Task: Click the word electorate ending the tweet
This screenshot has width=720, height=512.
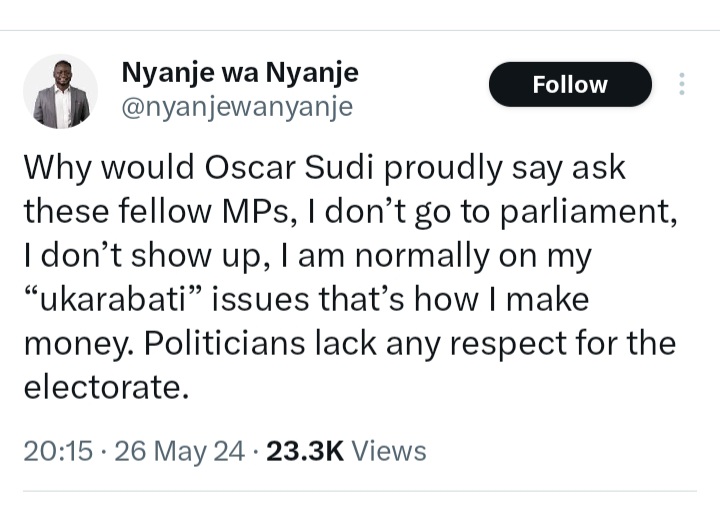Action: [106, 388]
